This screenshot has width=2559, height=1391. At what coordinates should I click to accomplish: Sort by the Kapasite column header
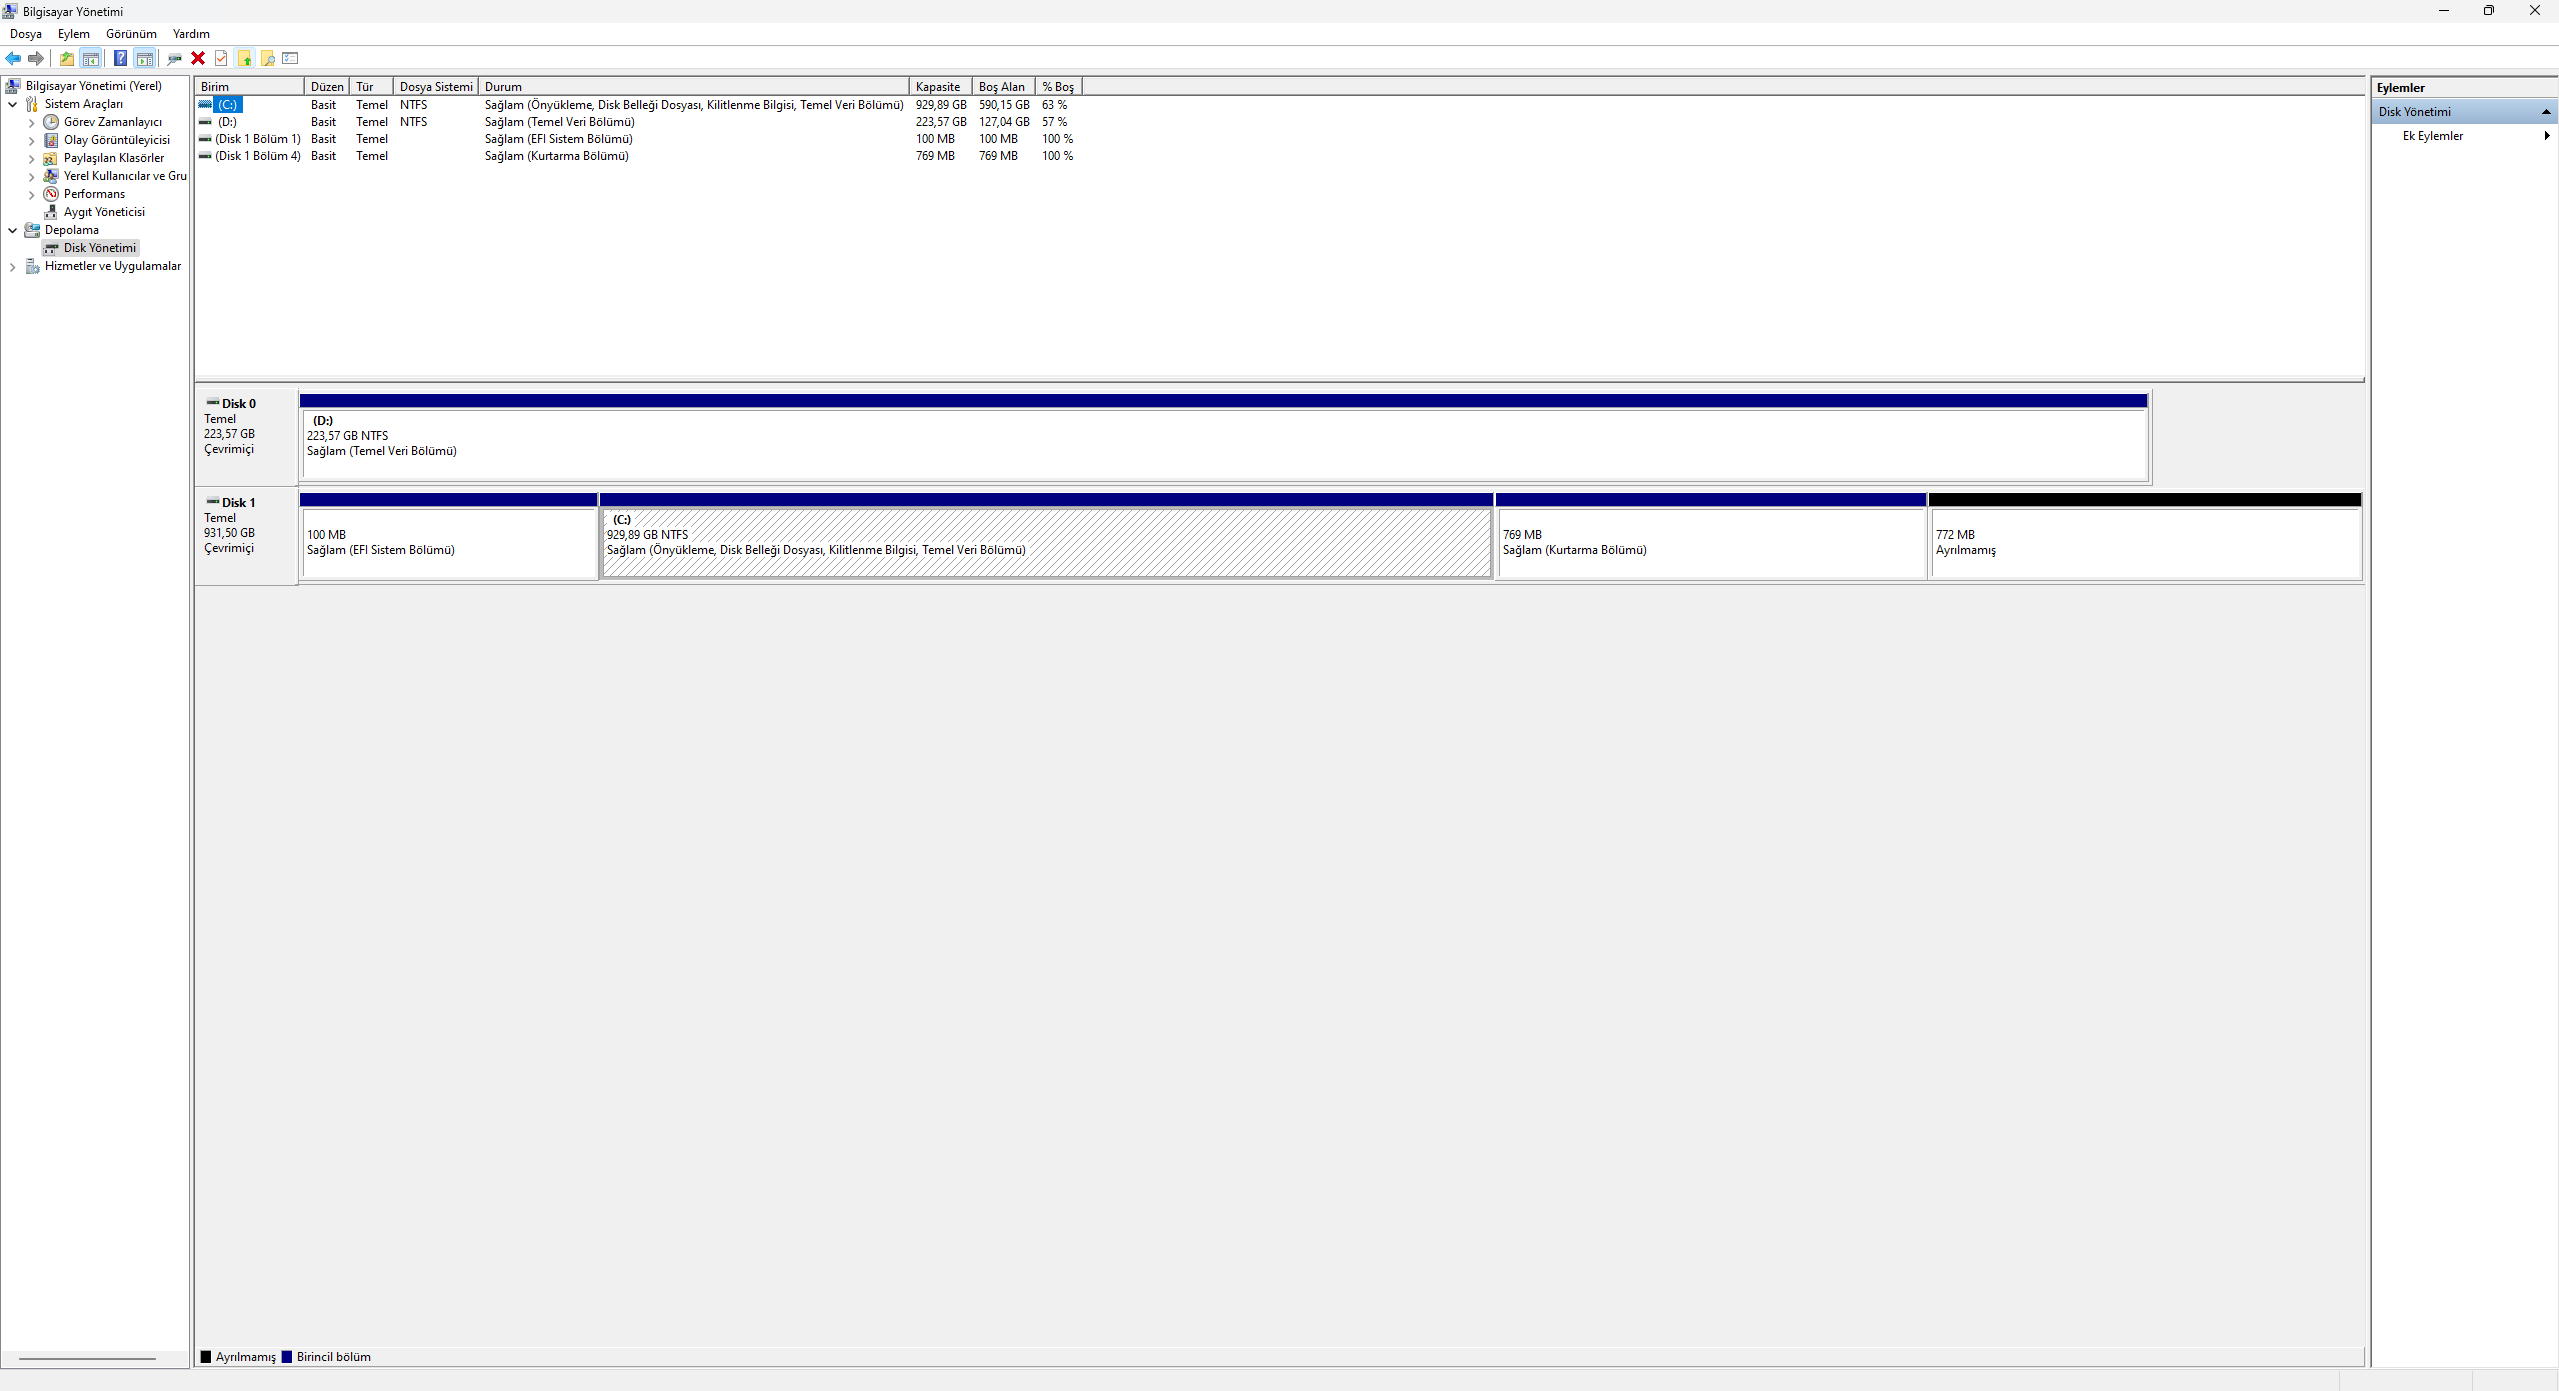click(x=938, y=87)
